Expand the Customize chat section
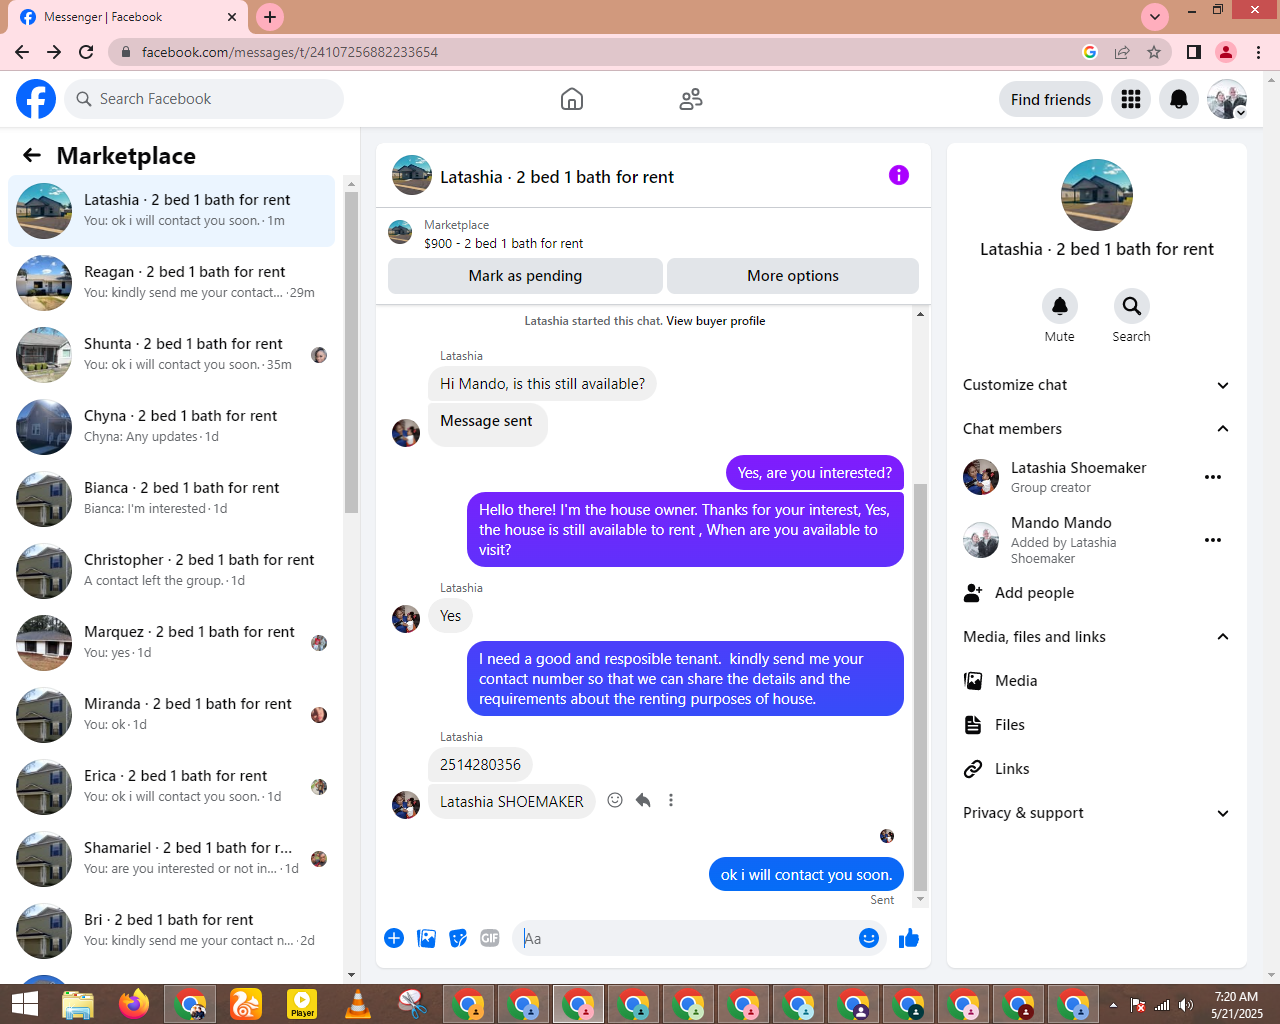This screenshot has width=1280, height=1024. point(1097,385)
